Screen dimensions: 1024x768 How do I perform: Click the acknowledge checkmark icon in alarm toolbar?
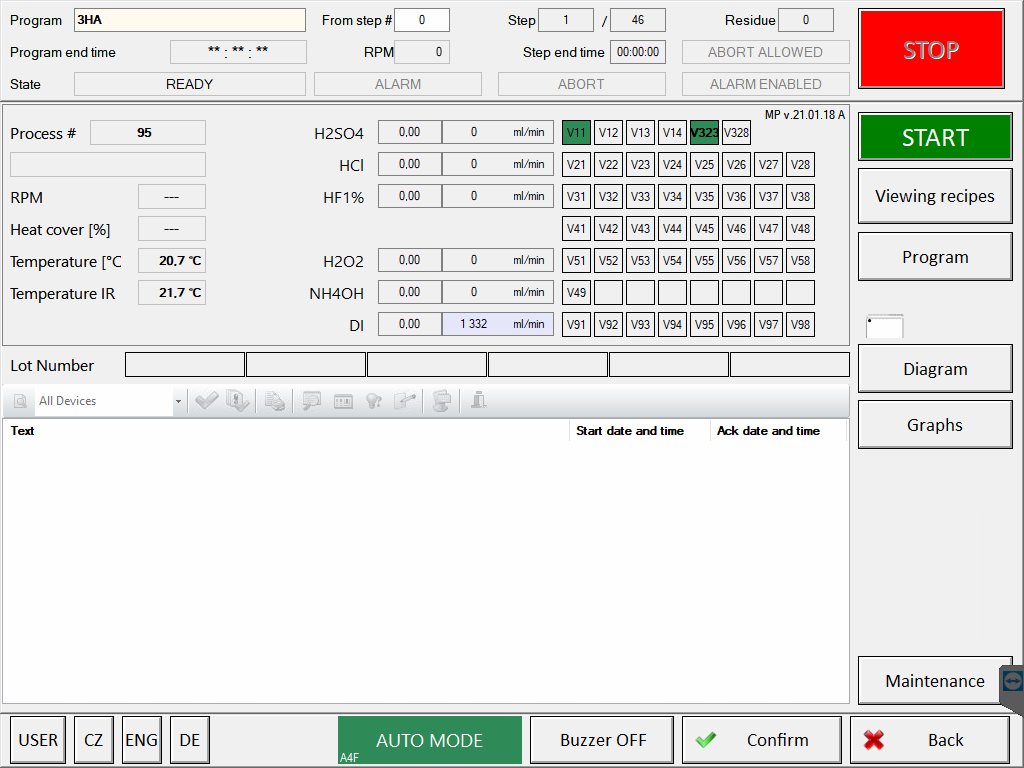tap(207, 401)
